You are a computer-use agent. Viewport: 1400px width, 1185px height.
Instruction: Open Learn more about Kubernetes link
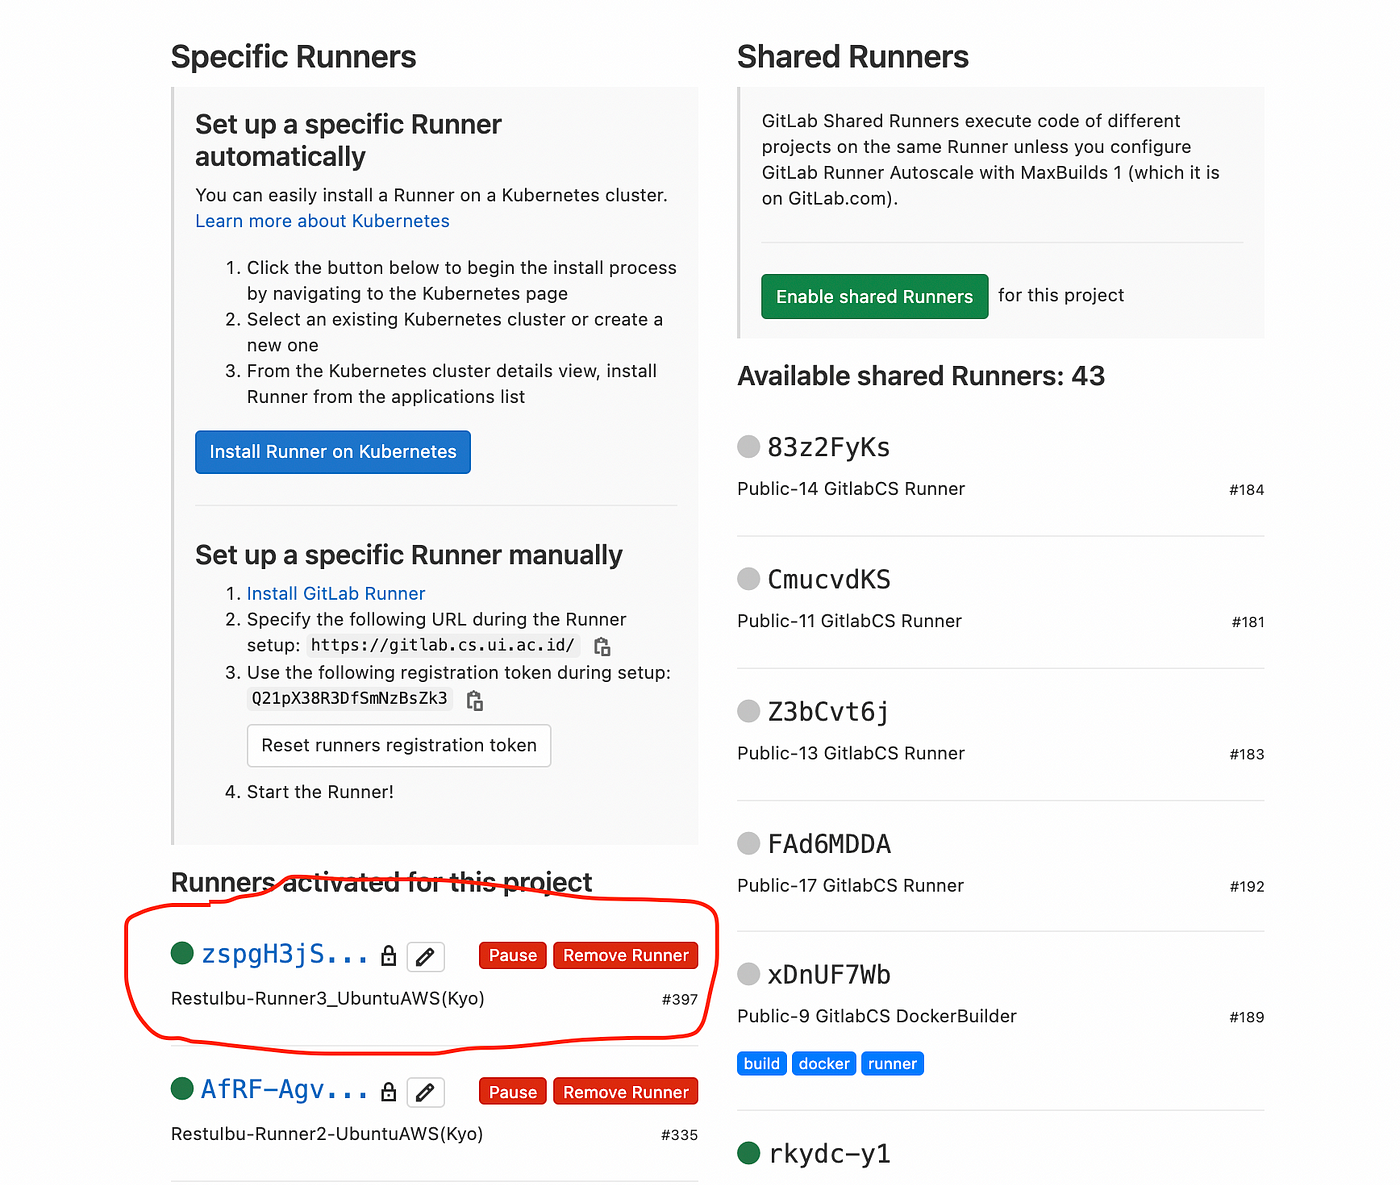click(322, 221)
